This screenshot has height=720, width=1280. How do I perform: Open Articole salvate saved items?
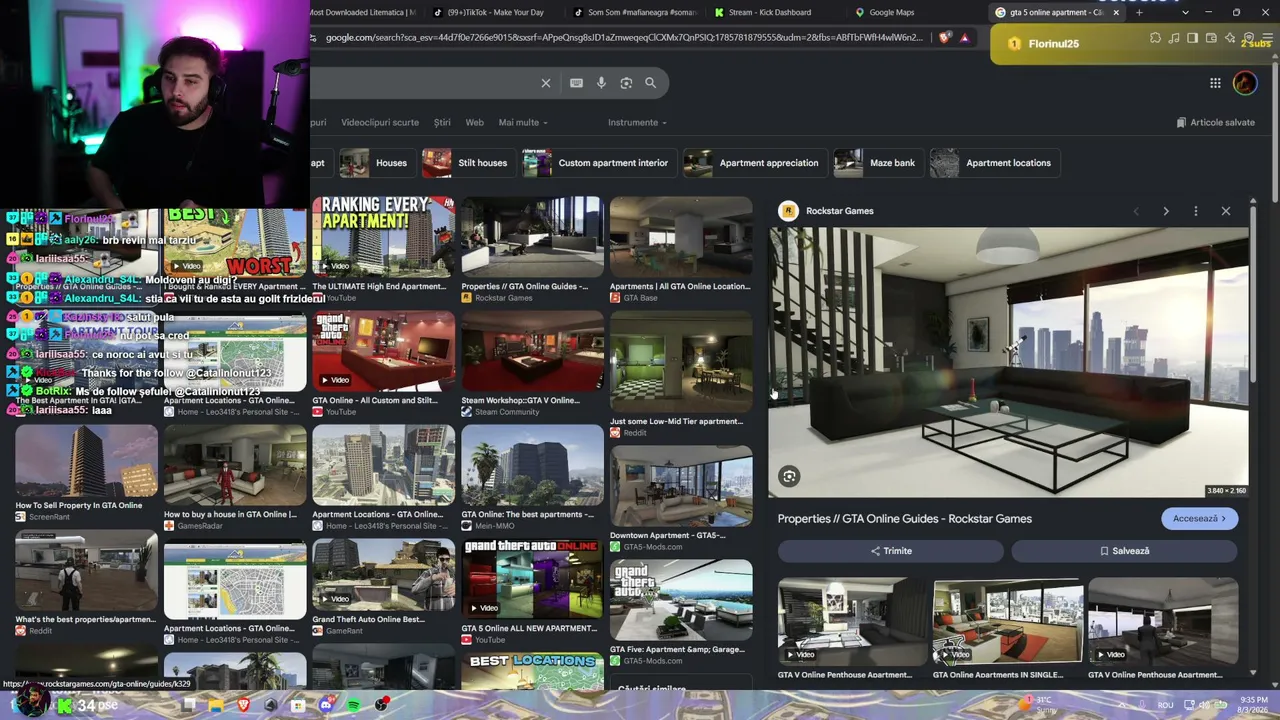coord(1215,122)
